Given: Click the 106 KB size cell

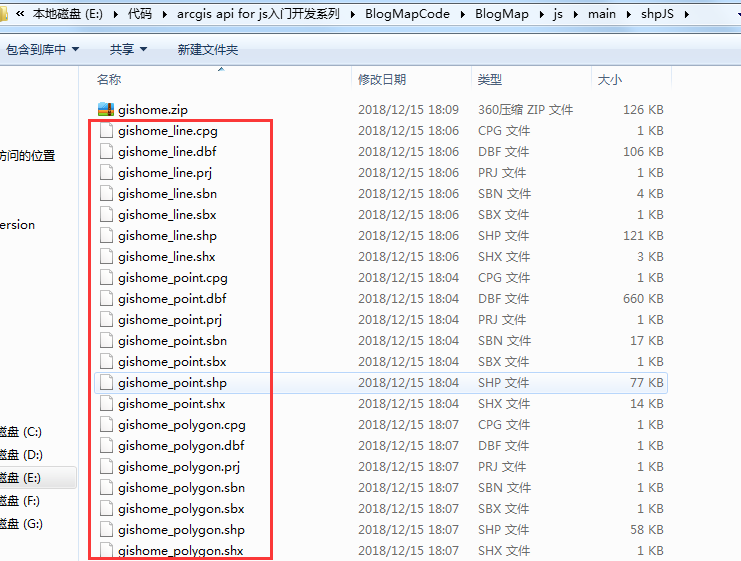Looking at the screenshot, I should coord(643,152).
